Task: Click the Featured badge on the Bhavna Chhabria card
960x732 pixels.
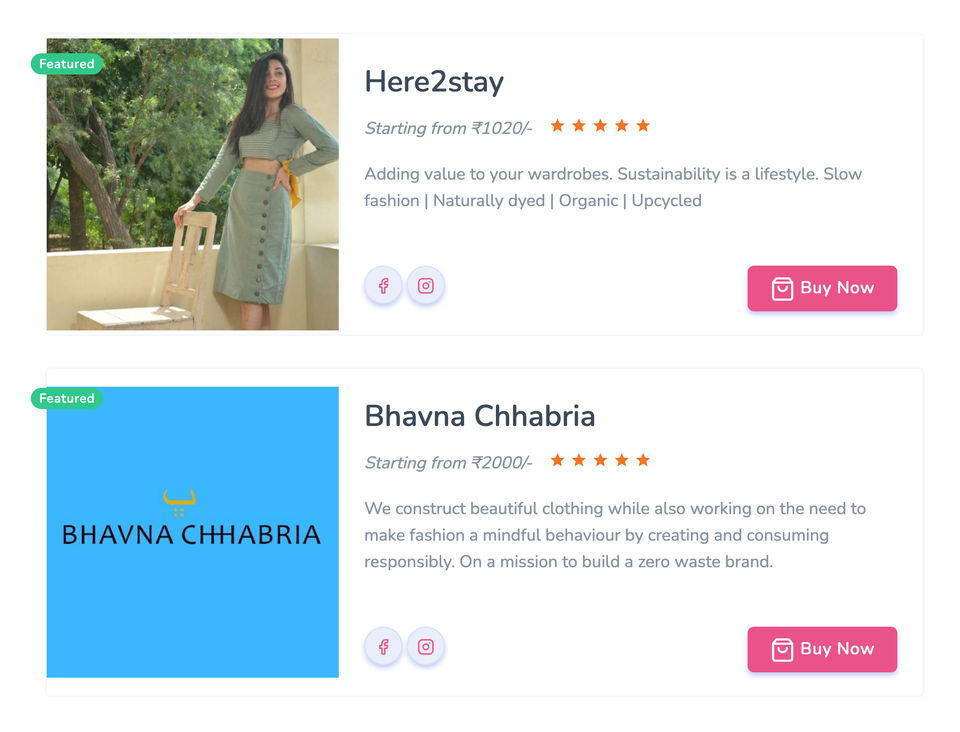Action: pos(67,398)
